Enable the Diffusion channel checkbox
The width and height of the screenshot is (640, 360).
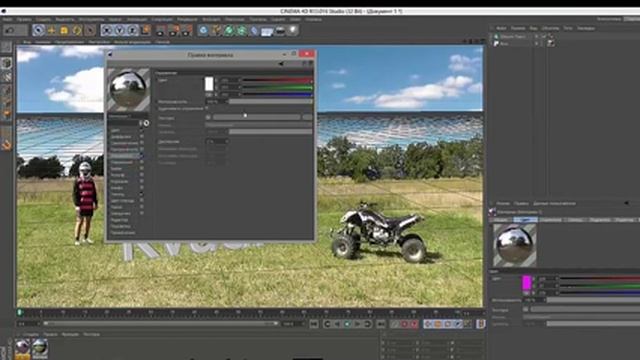(x=142, y=137)
